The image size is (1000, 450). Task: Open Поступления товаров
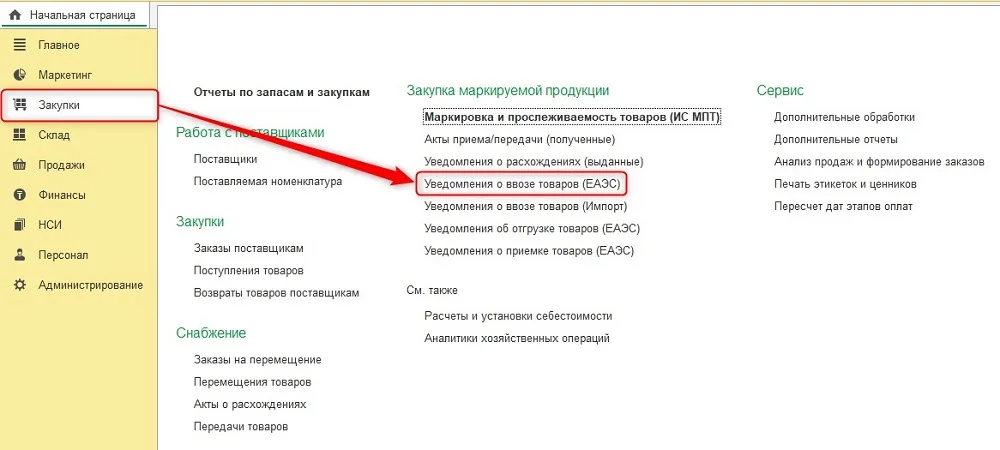[x=249, y=271]
